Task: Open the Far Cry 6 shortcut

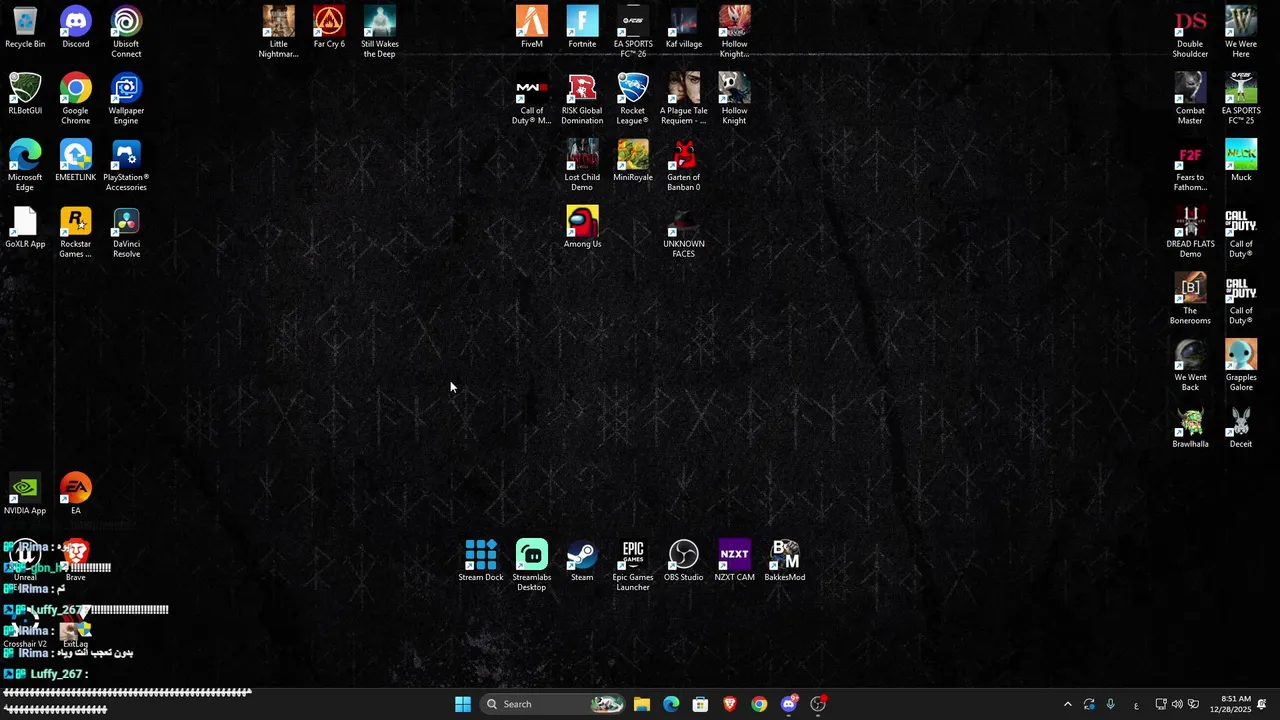Action: tap(329, 28)
